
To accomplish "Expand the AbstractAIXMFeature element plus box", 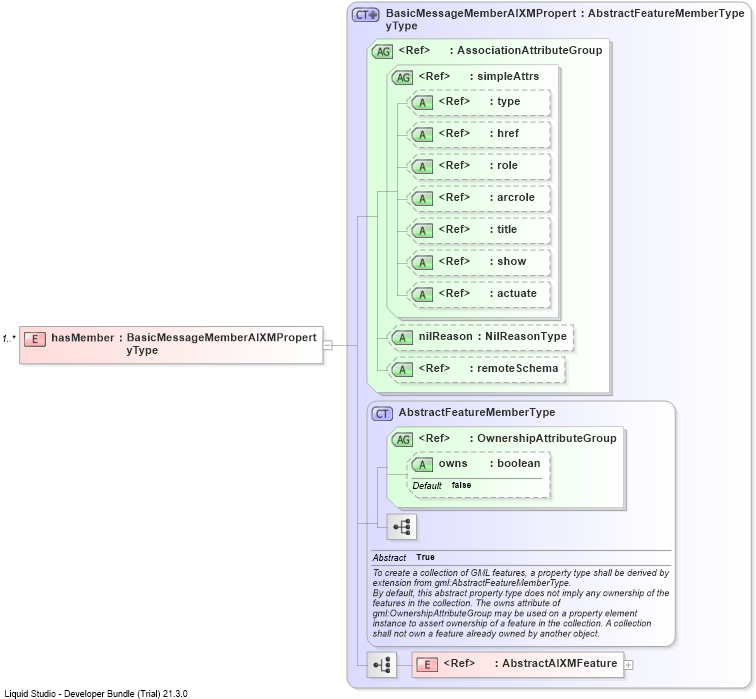I will (628, 665).
